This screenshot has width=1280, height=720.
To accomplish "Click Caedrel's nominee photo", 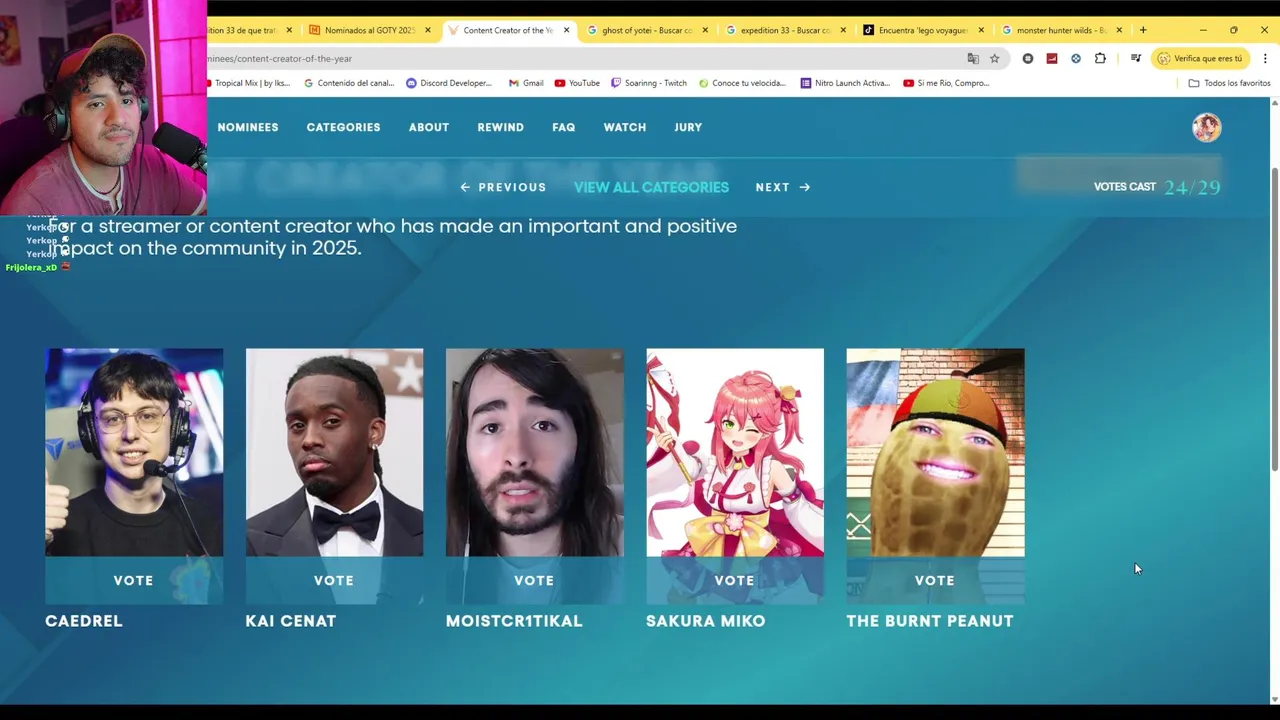I will 134,452.
